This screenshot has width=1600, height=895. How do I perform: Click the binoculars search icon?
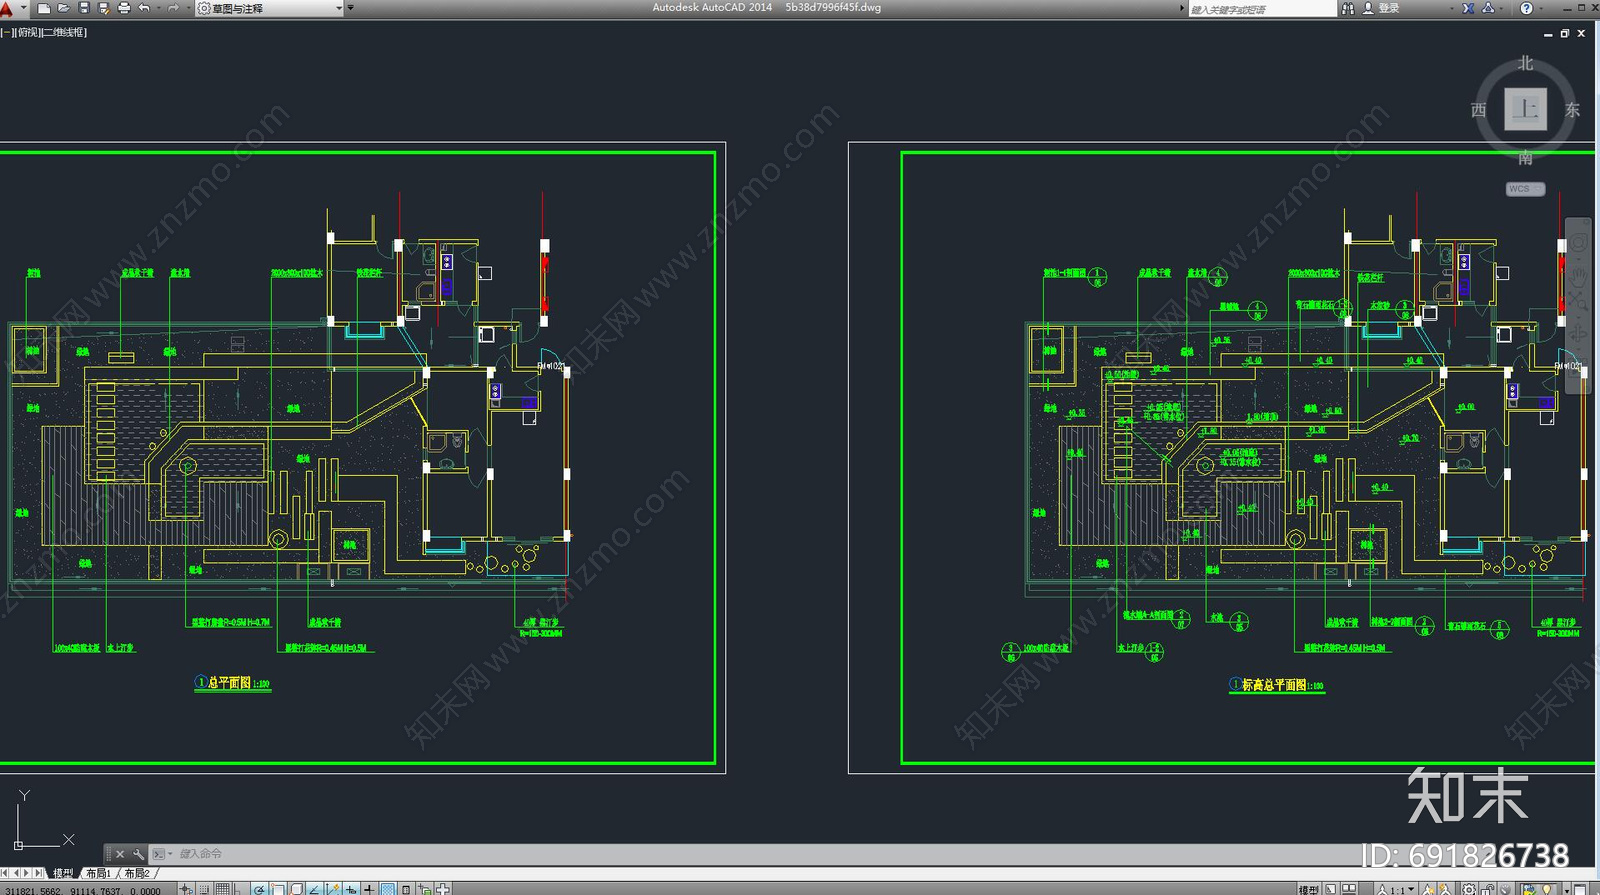click(1348, 8)
